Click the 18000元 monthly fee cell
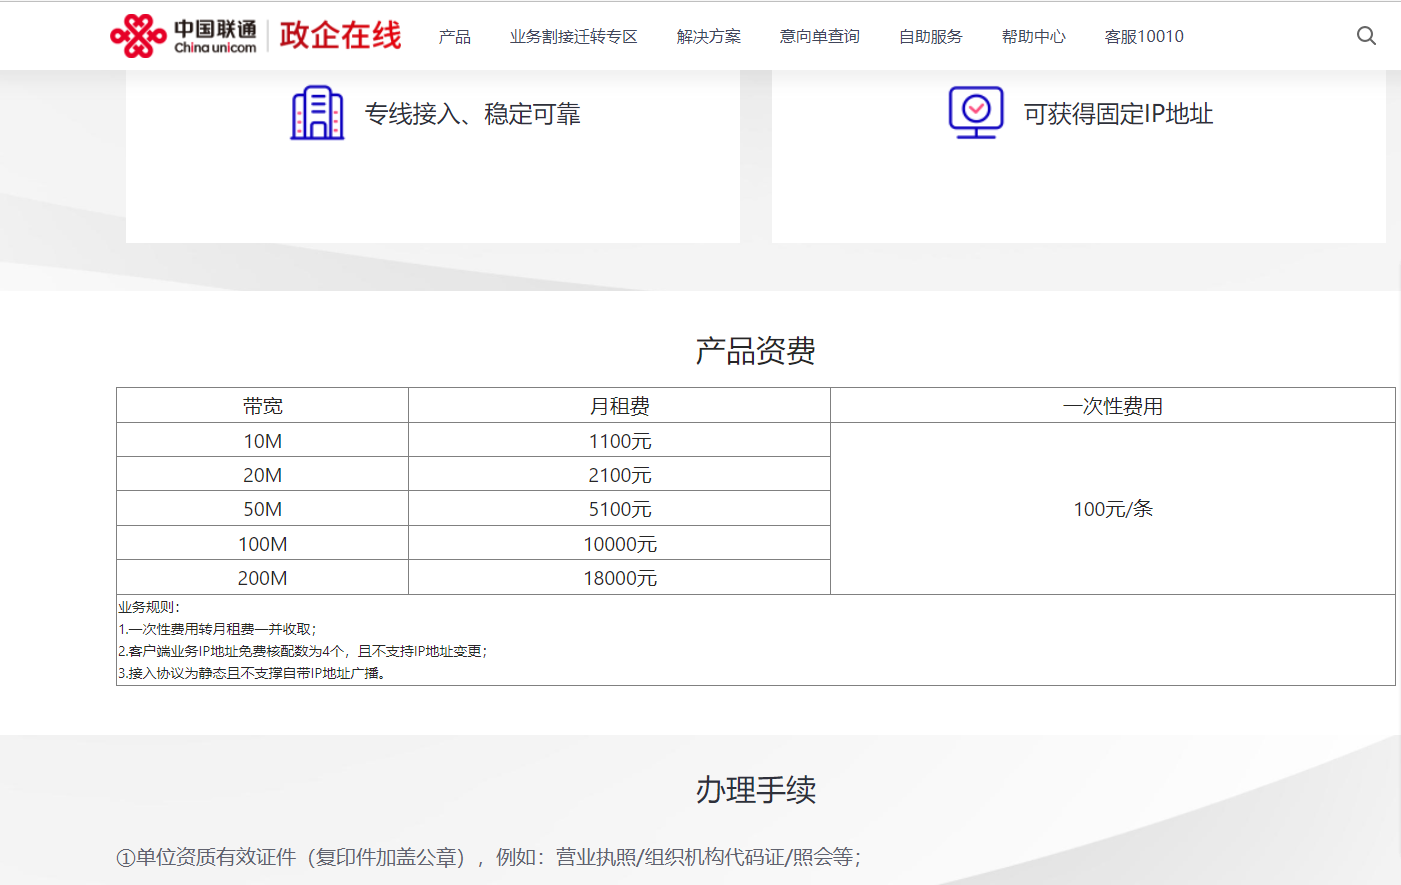The height and width of the screenshot is (885, 1401). pos(620,578)
